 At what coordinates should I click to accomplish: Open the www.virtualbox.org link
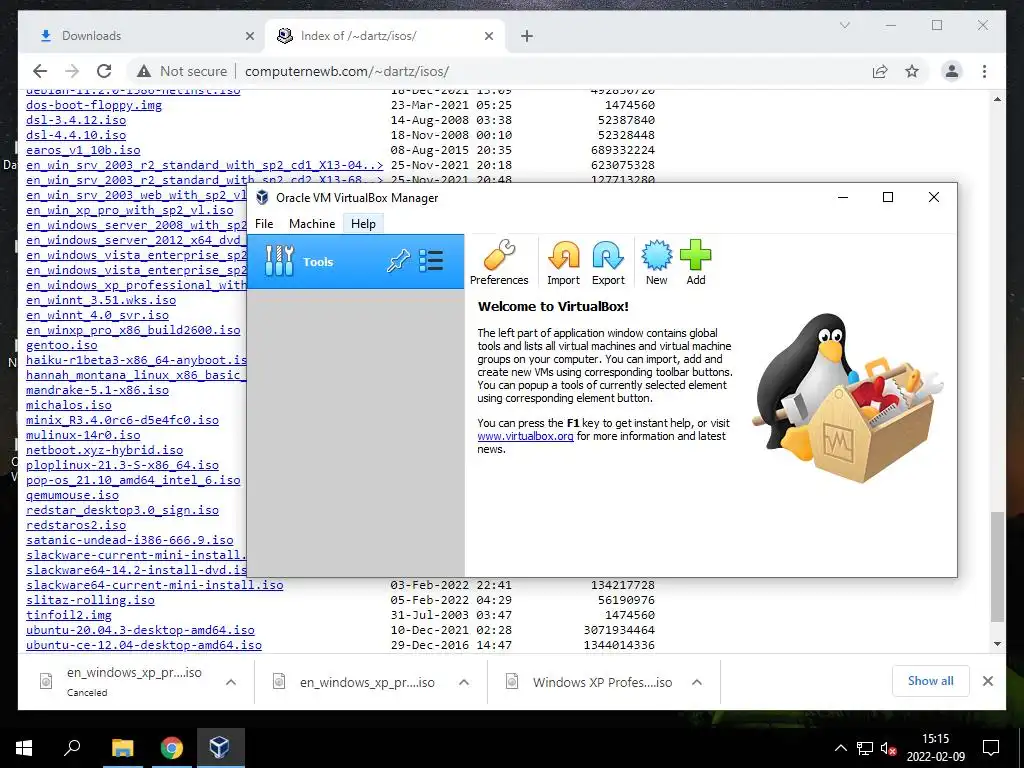[525, 436]
